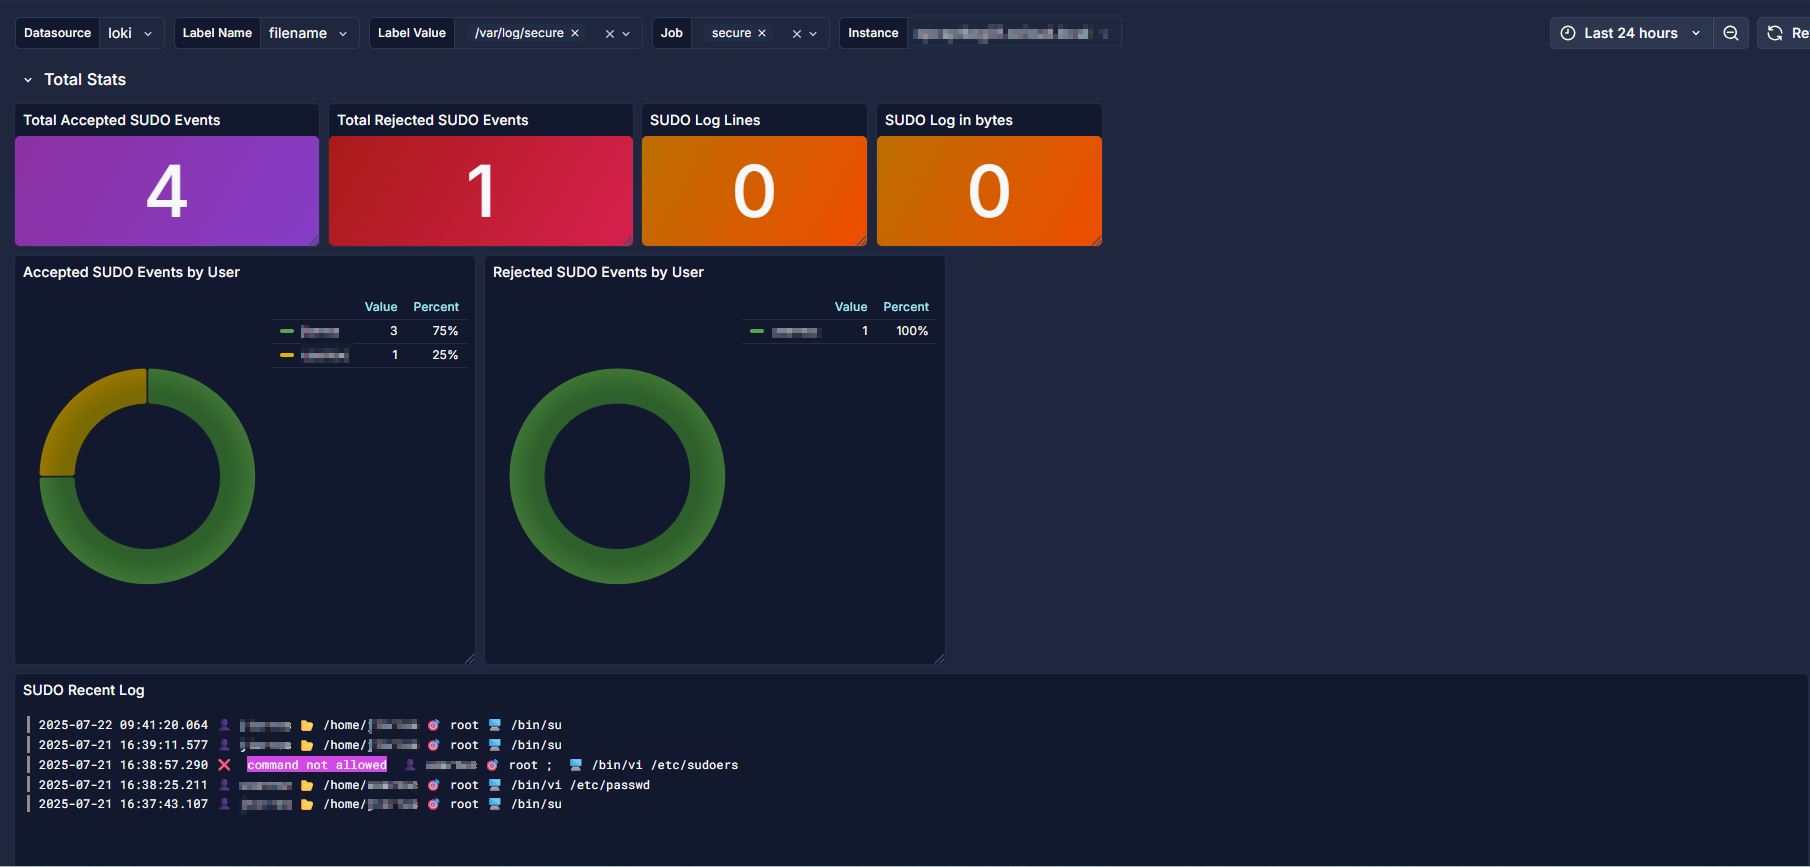This screenshot has width=1810, height=867.
Task: Click the user icon in 16:39:11.577 log row
Action: (224, 745)
